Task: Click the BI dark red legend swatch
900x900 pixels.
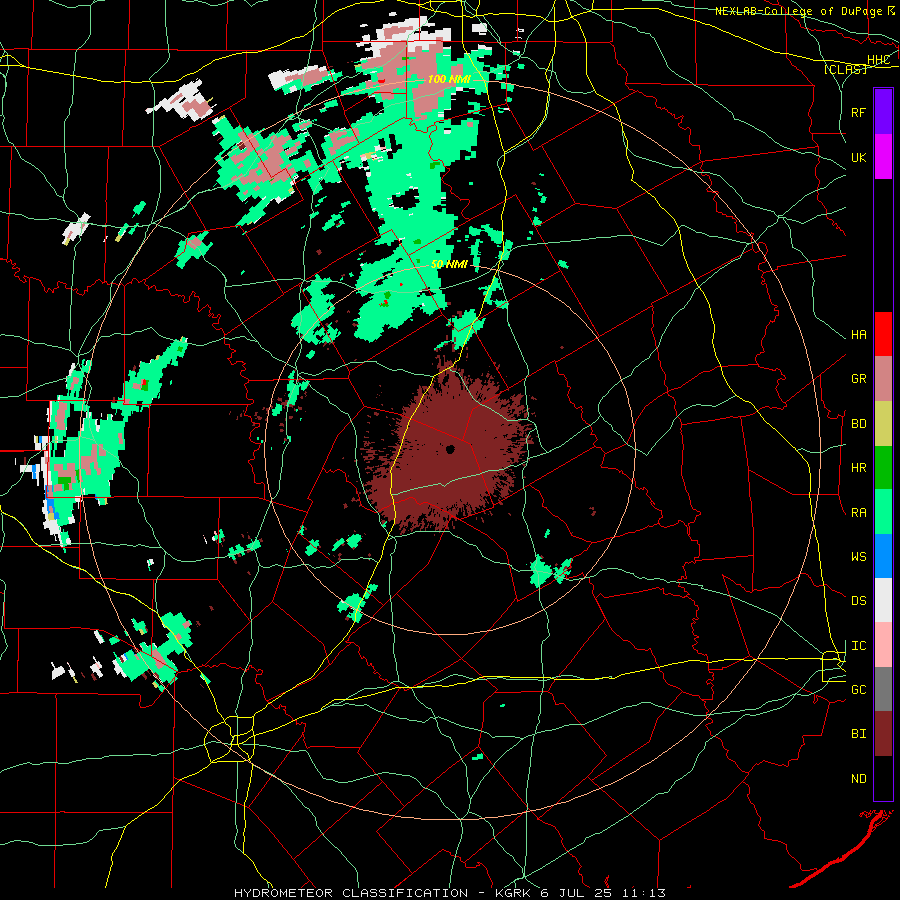Action: [883, 734]
